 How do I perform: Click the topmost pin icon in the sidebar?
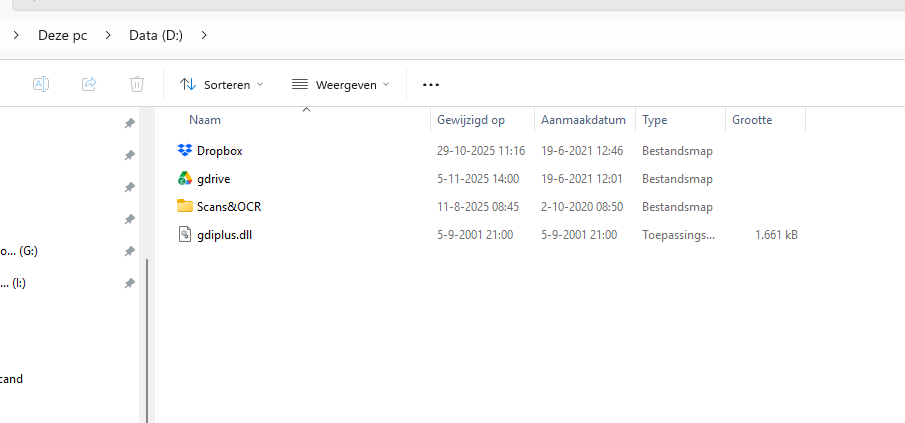point(130,123)
